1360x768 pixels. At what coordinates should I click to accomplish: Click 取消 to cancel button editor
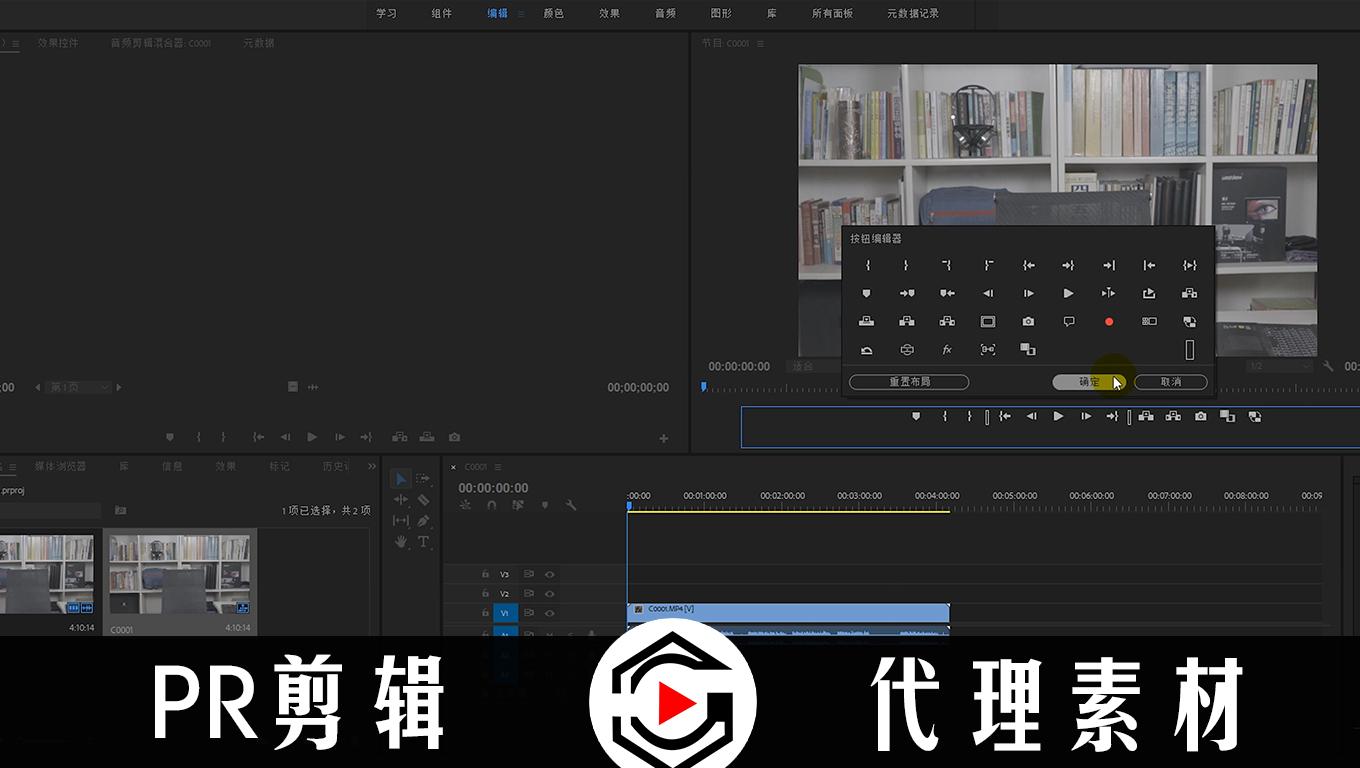[x=1170, y=382]
